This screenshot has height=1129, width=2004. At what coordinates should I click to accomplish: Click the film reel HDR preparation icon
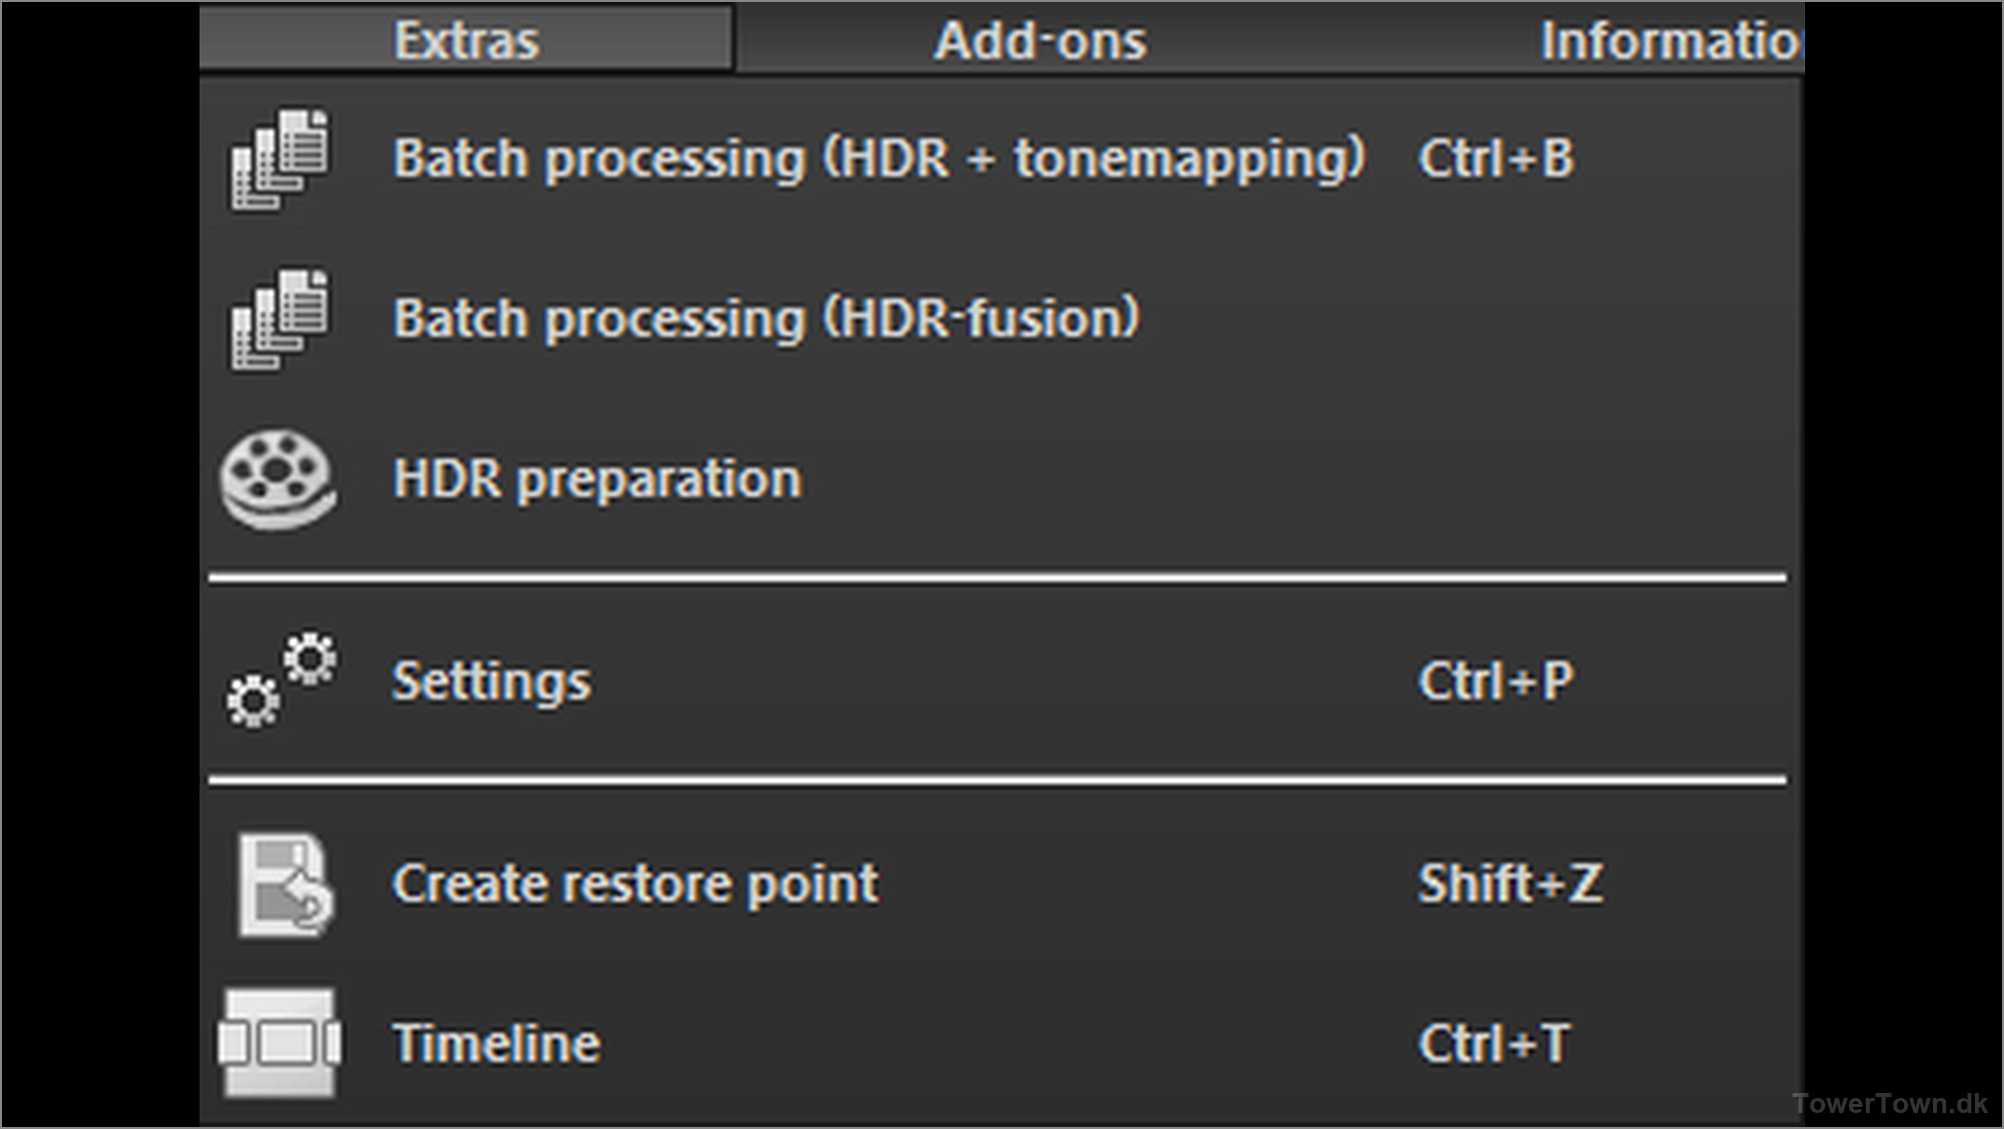click(x=278, y=479)
